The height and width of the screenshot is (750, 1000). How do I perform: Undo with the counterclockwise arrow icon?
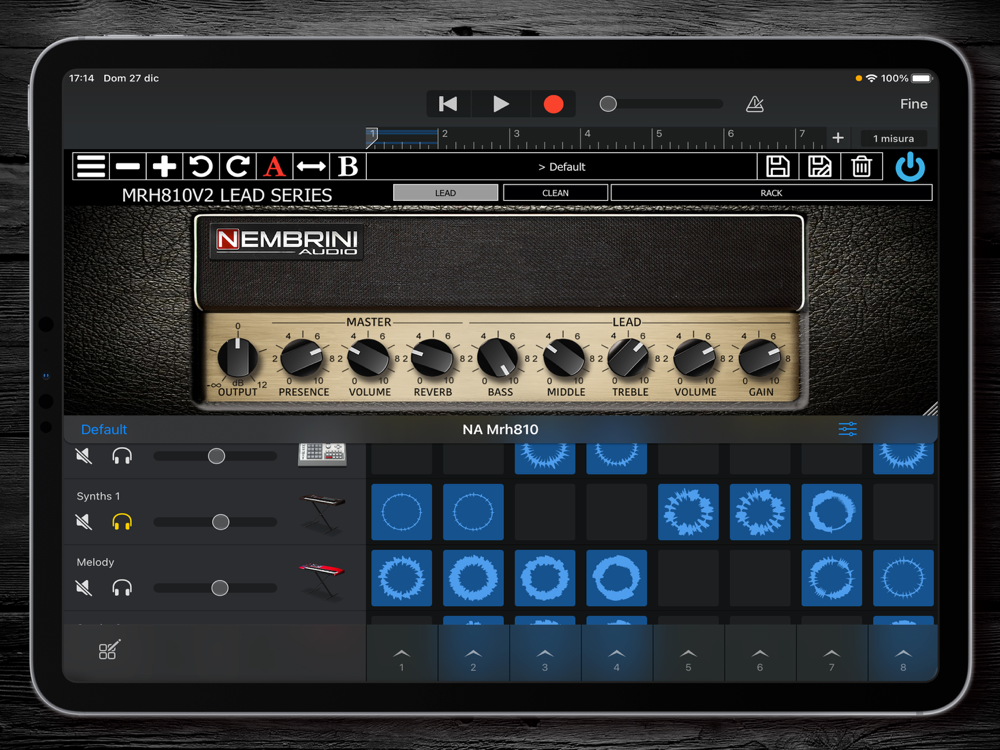coord(201,166)
